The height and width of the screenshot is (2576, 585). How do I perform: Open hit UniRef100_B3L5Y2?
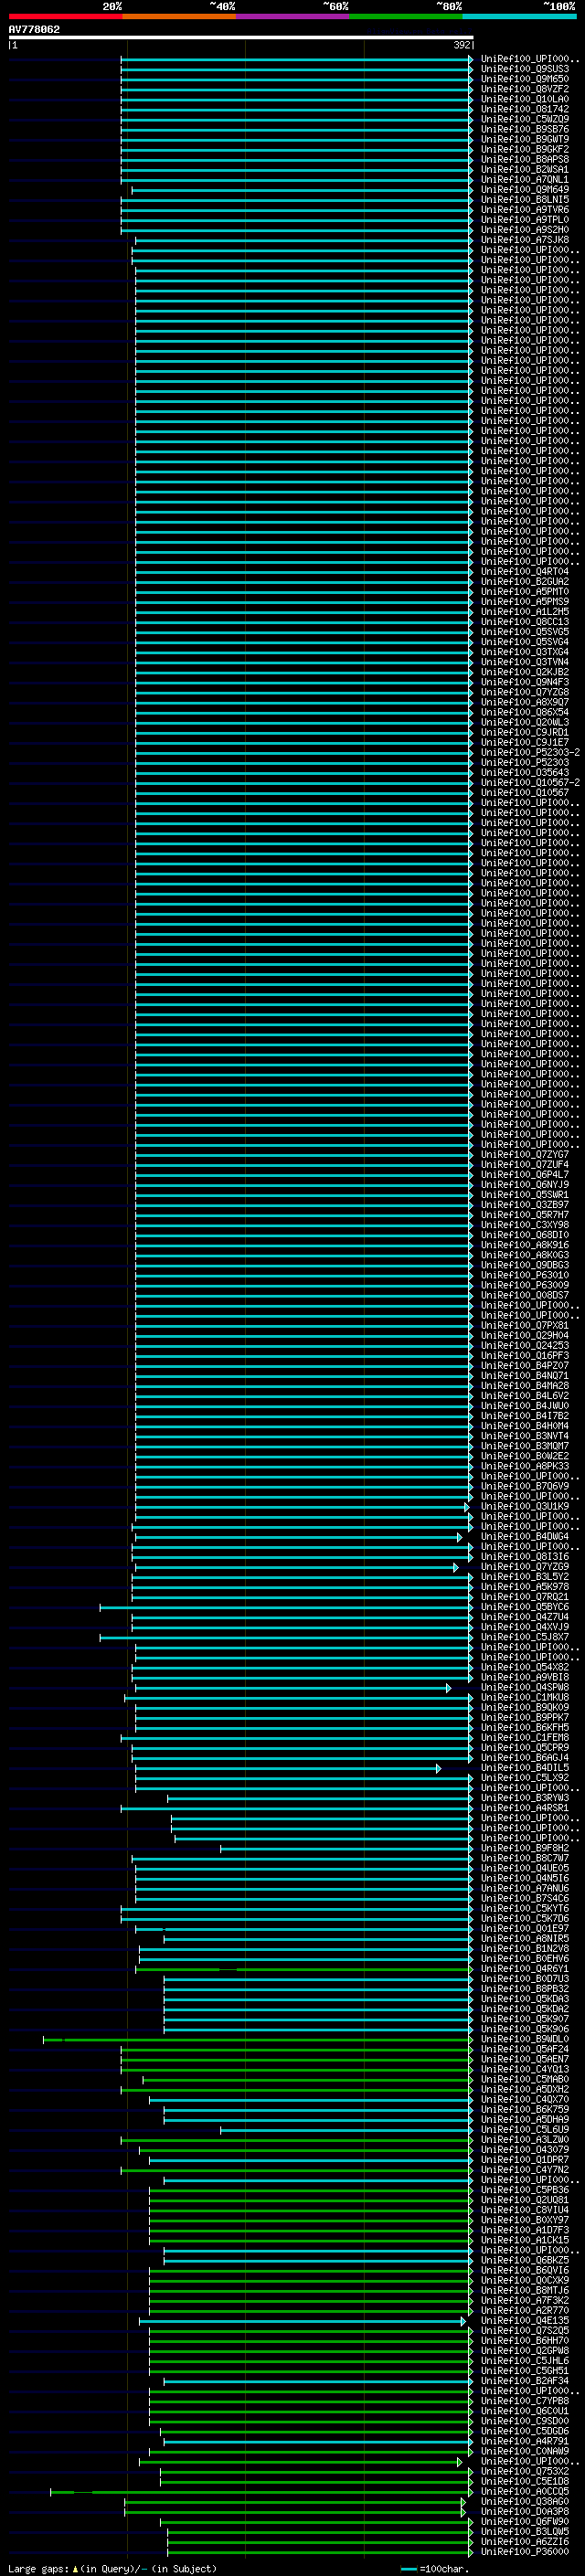[525, 1577]
